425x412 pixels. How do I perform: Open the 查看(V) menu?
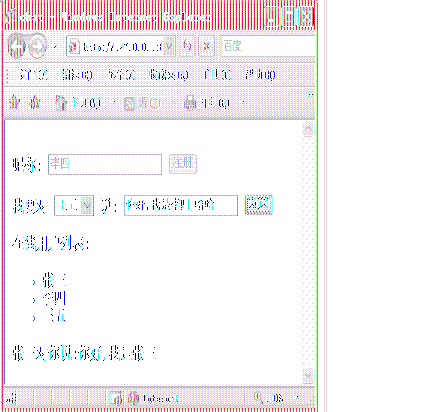(x=121, y=75)
